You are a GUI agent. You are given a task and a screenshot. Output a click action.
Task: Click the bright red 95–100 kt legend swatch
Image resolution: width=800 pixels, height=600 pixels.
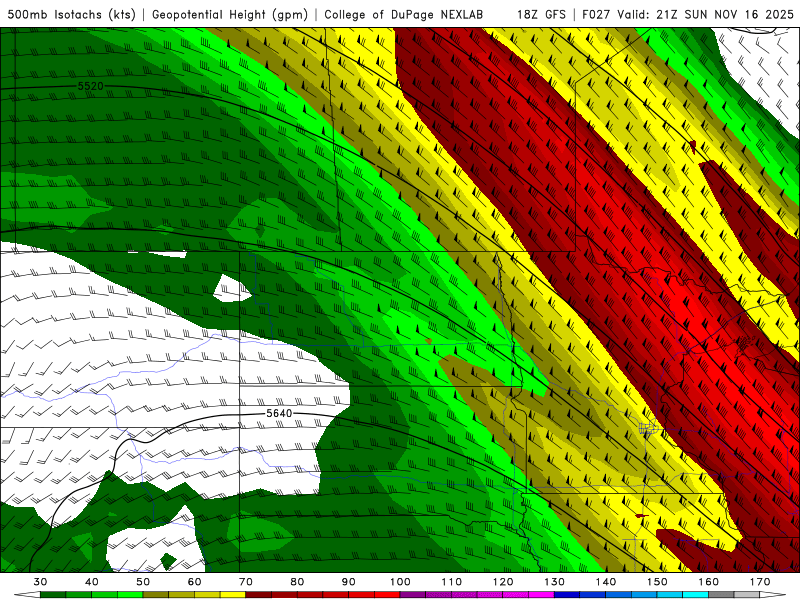387,595
